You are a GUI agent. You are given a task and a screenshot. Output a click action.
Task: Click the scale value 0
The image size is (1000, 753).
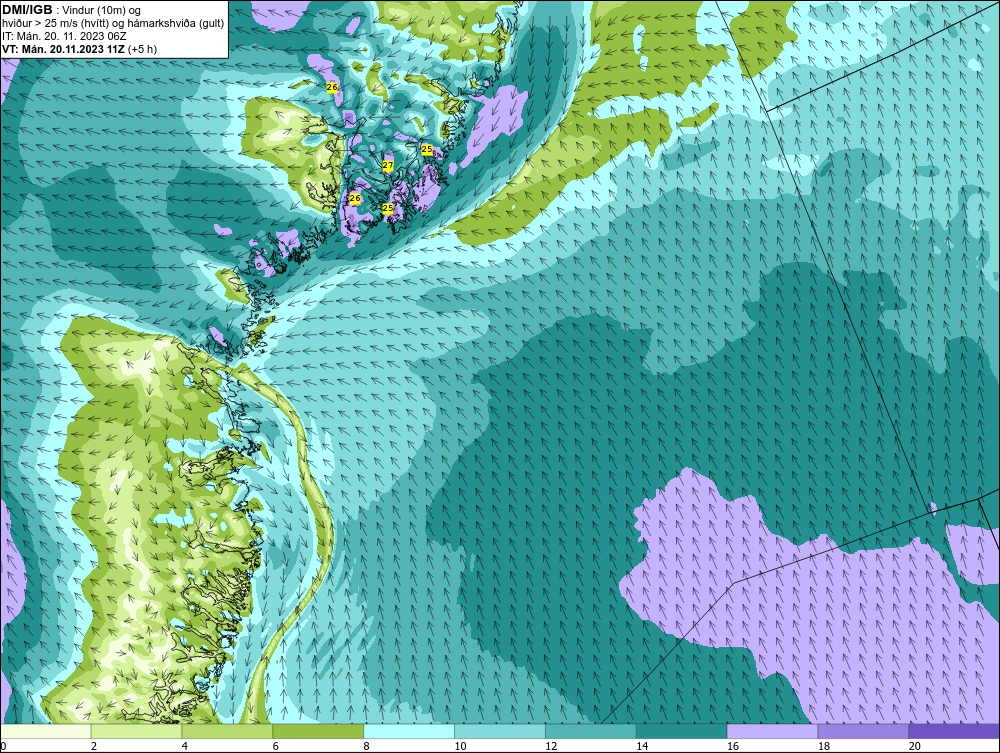[4, 746]
